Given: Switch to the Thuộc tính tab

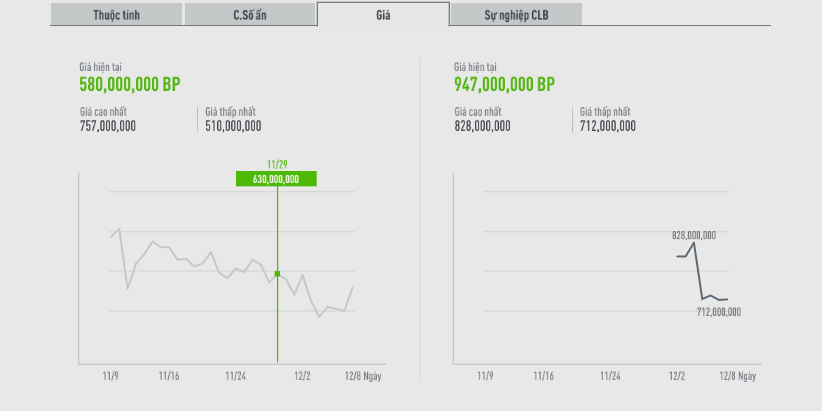Looking at the screenshot, I should coord(116,14).
